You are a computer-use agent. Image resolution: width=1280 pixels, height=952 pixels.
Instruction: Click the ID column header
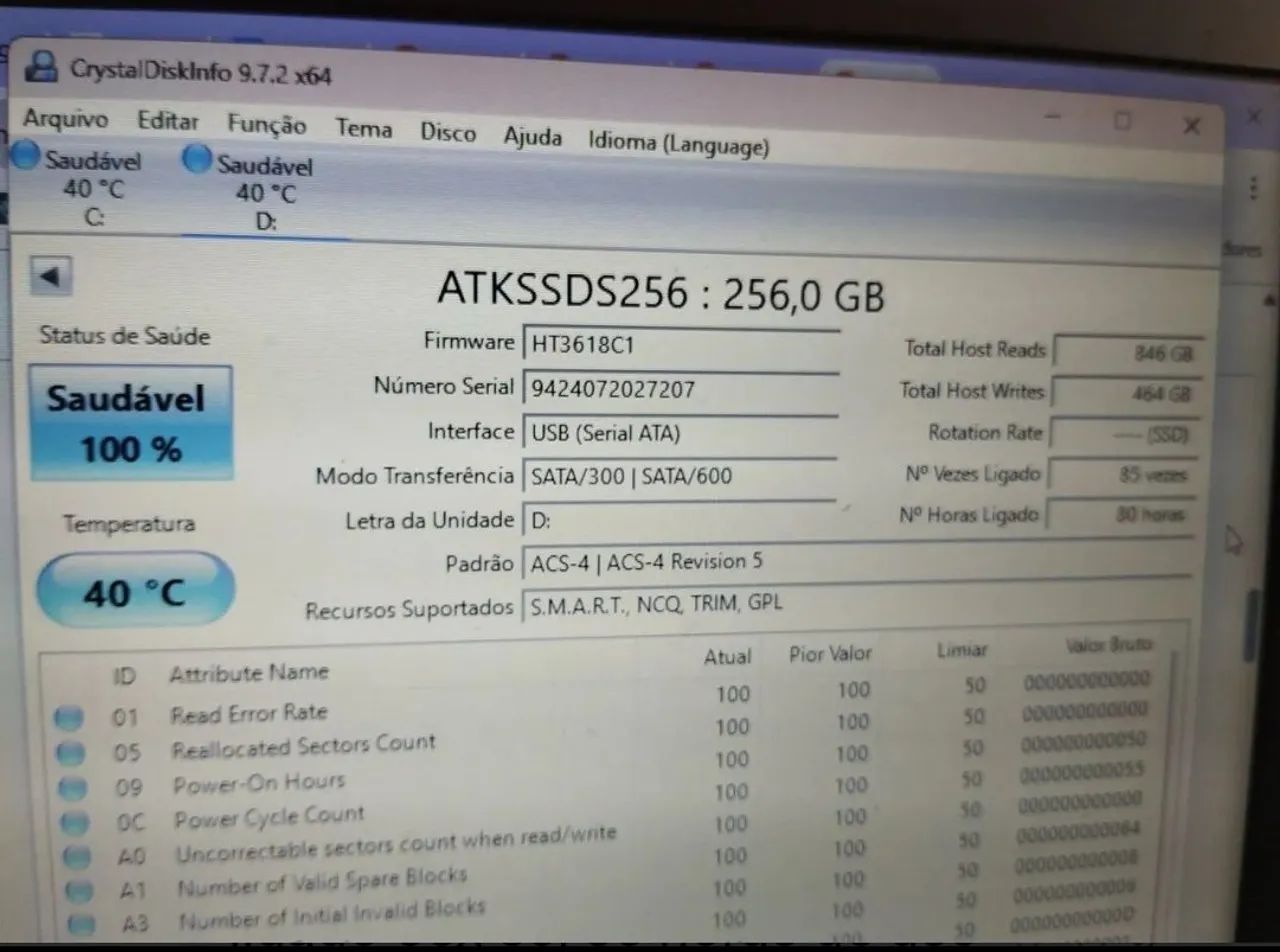[123, 677]
